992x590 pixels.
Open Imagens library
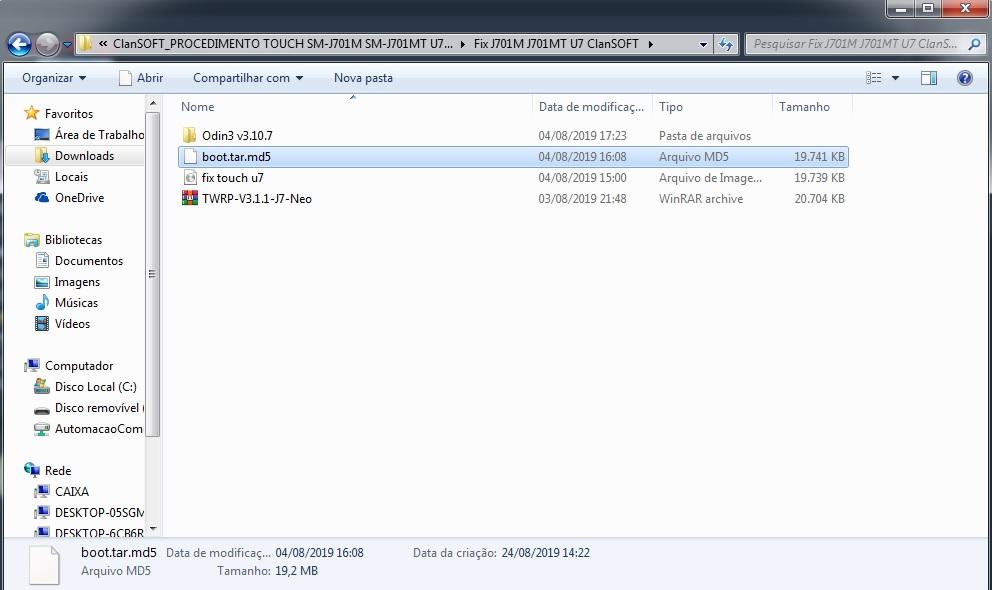pyautogui.click(x=67, y=281)
